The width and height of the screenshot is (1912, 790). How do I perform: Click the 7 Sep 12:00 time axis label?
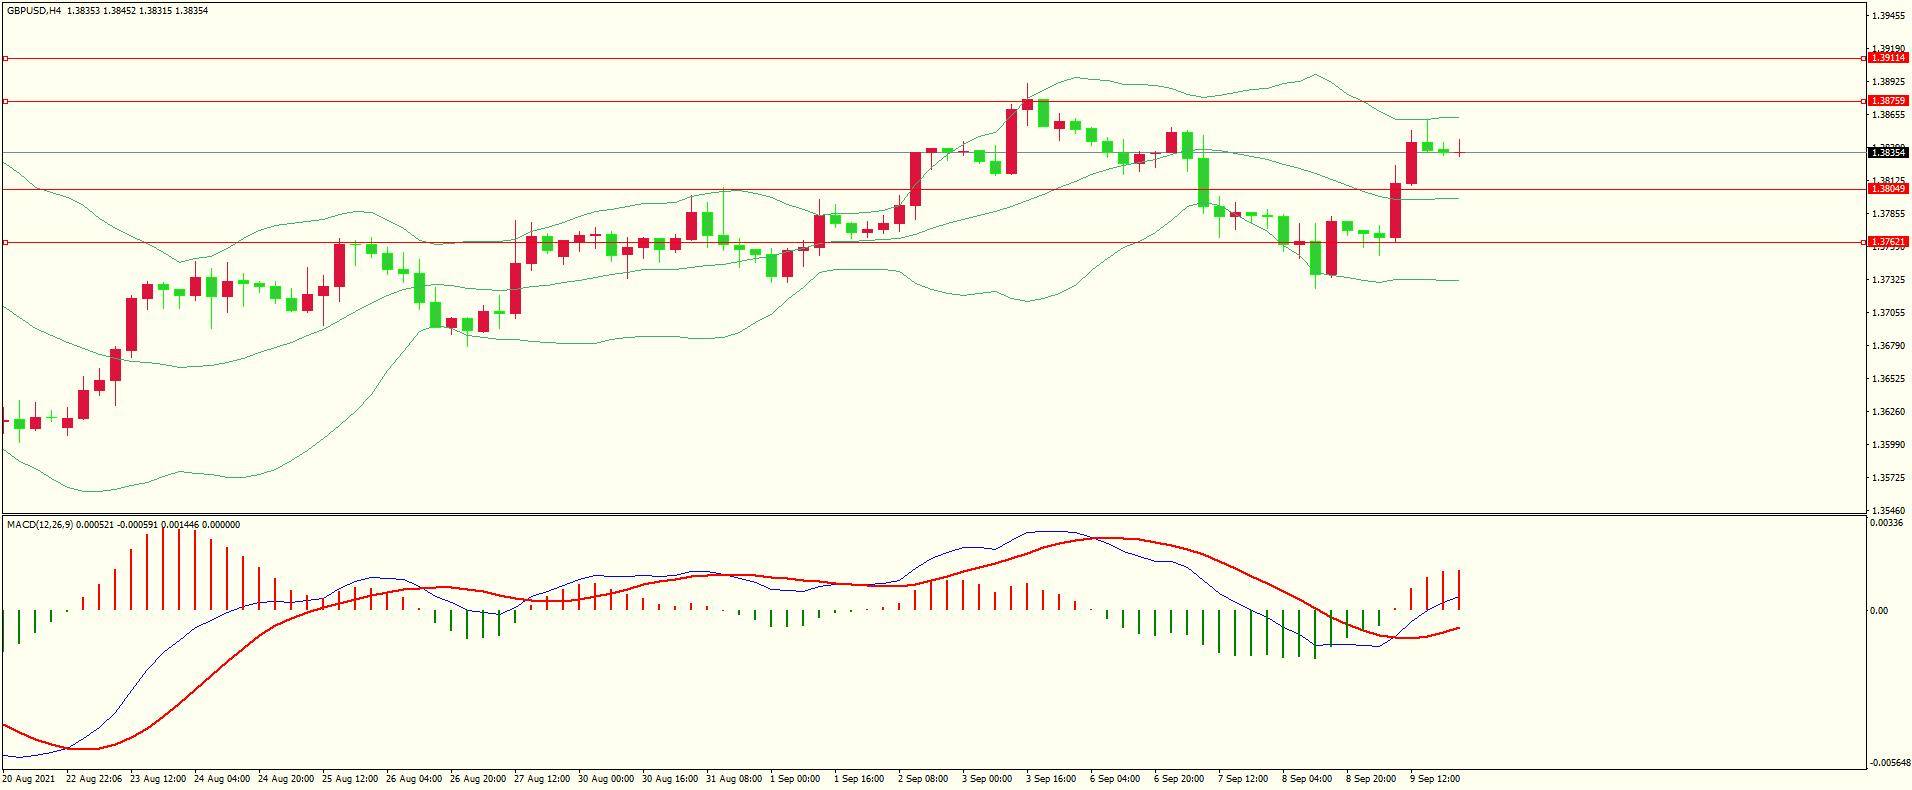pos(1243,779)
